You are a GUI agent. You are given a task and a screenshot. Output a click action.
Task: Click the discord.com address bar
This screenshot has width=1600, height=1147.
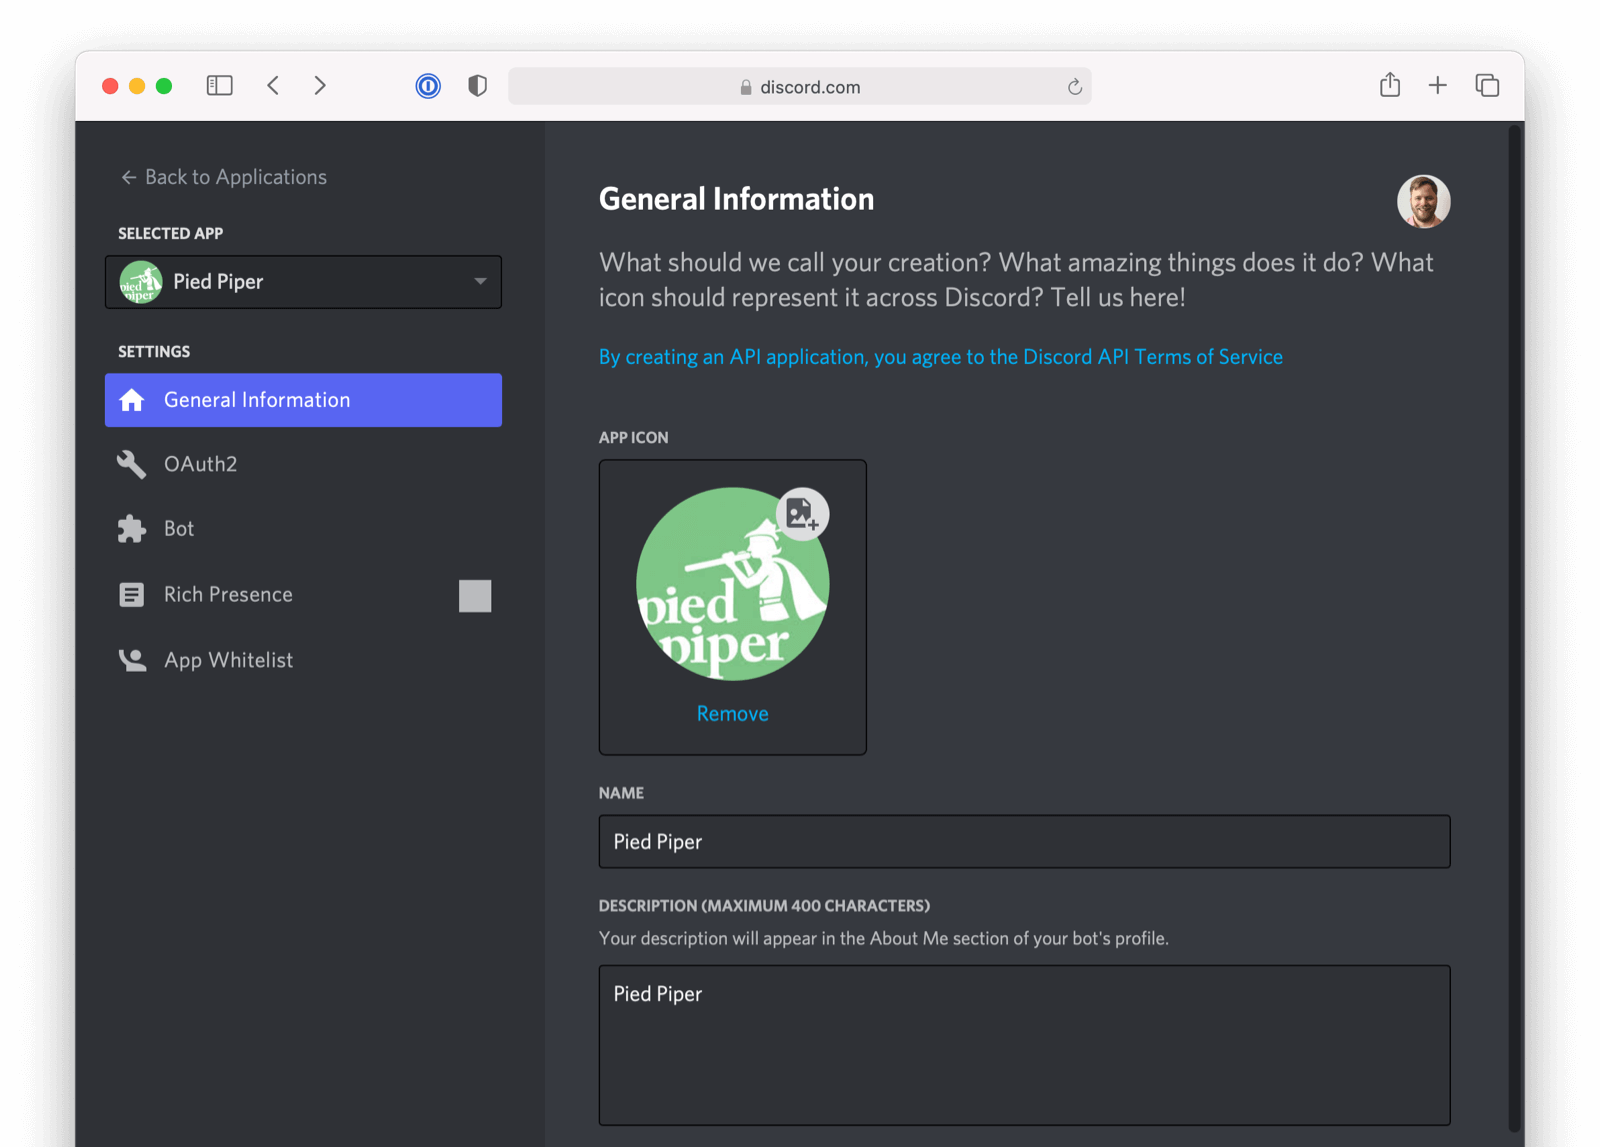pyautogui.click(x=800, y=87)
